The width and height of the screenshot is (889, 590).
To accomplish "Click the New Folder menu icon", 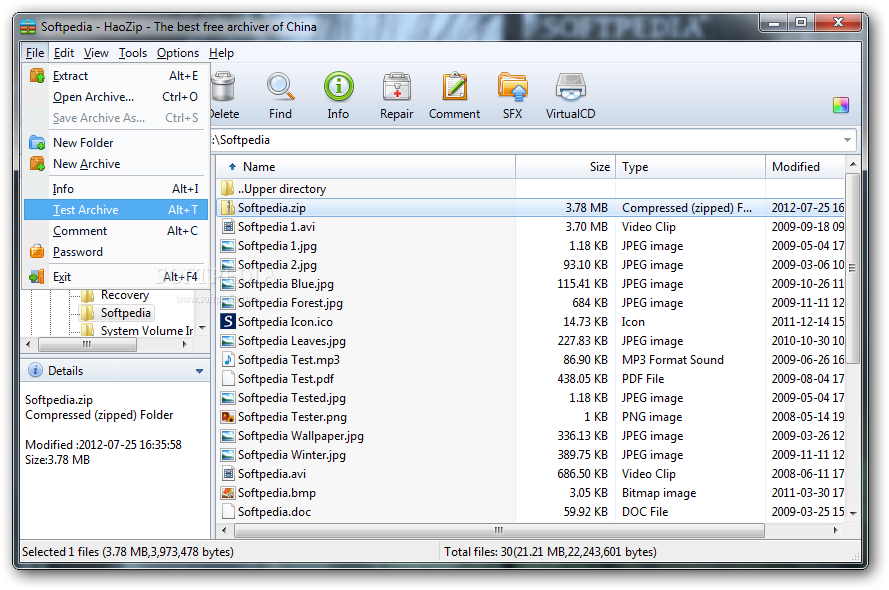I will pos(37,142).
